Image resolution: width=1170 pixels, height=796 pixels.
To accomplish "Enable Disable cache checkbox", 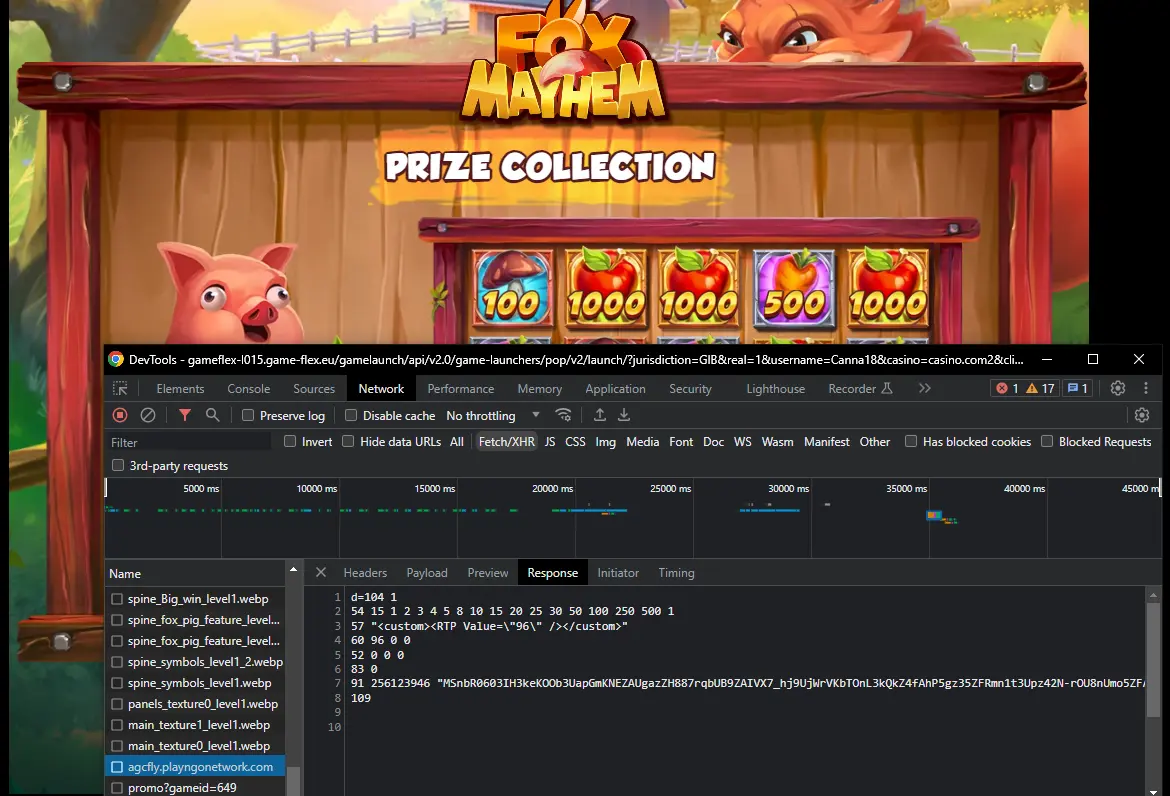I will point(351,416).
